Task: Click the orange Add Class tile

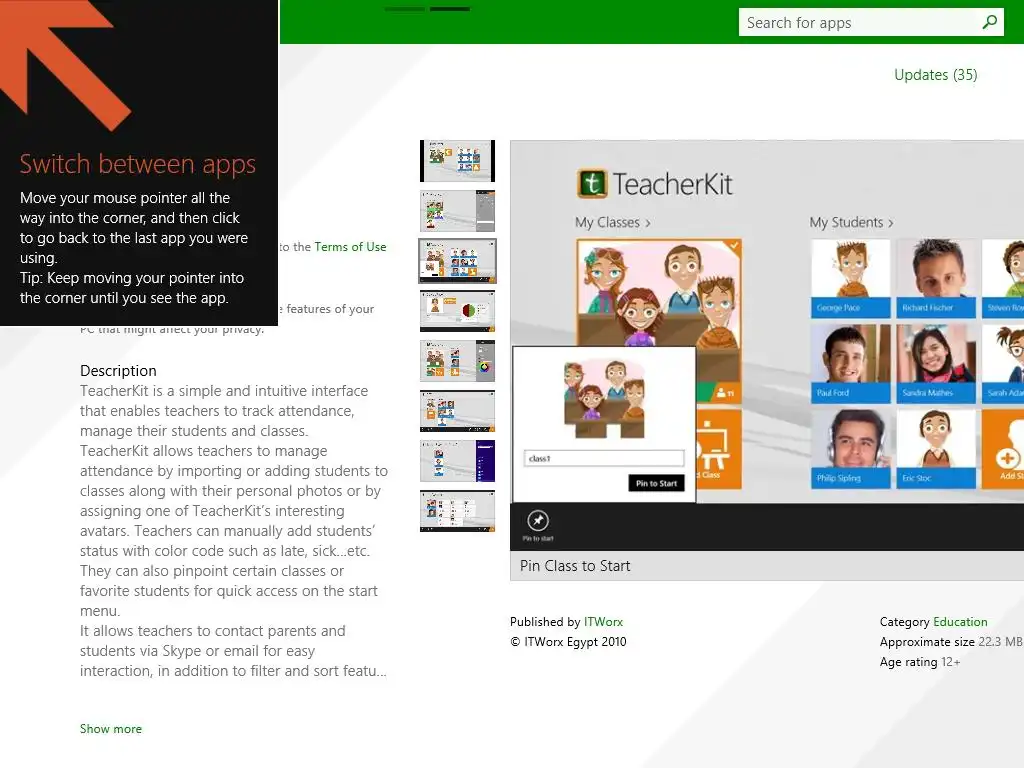Action: [719, 449]
